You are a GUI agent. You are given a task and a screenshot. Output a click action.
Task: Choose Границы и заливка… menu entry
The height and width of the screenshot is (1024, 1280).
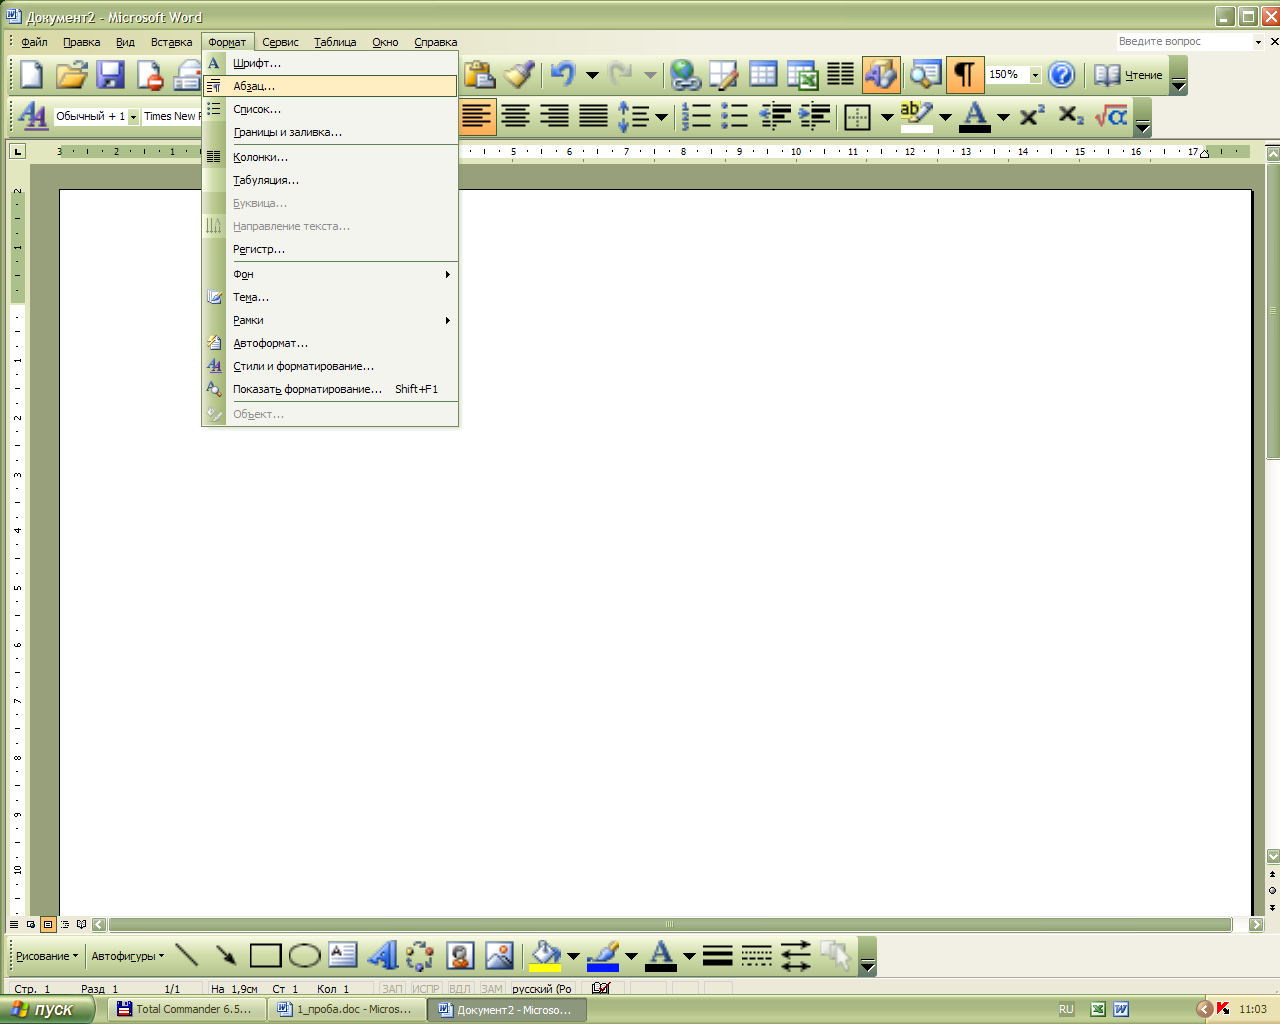point(331,132)
